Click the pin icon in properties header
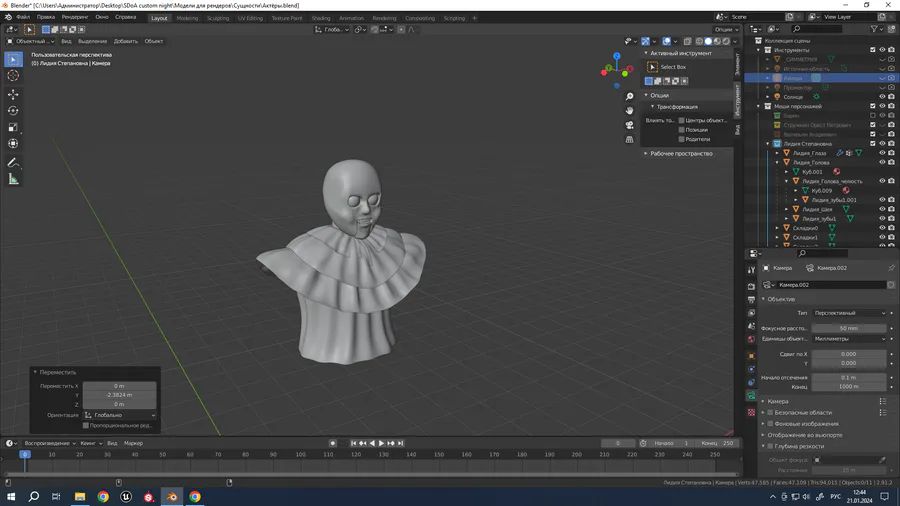 pyautogui.click(x=891, y=268)
